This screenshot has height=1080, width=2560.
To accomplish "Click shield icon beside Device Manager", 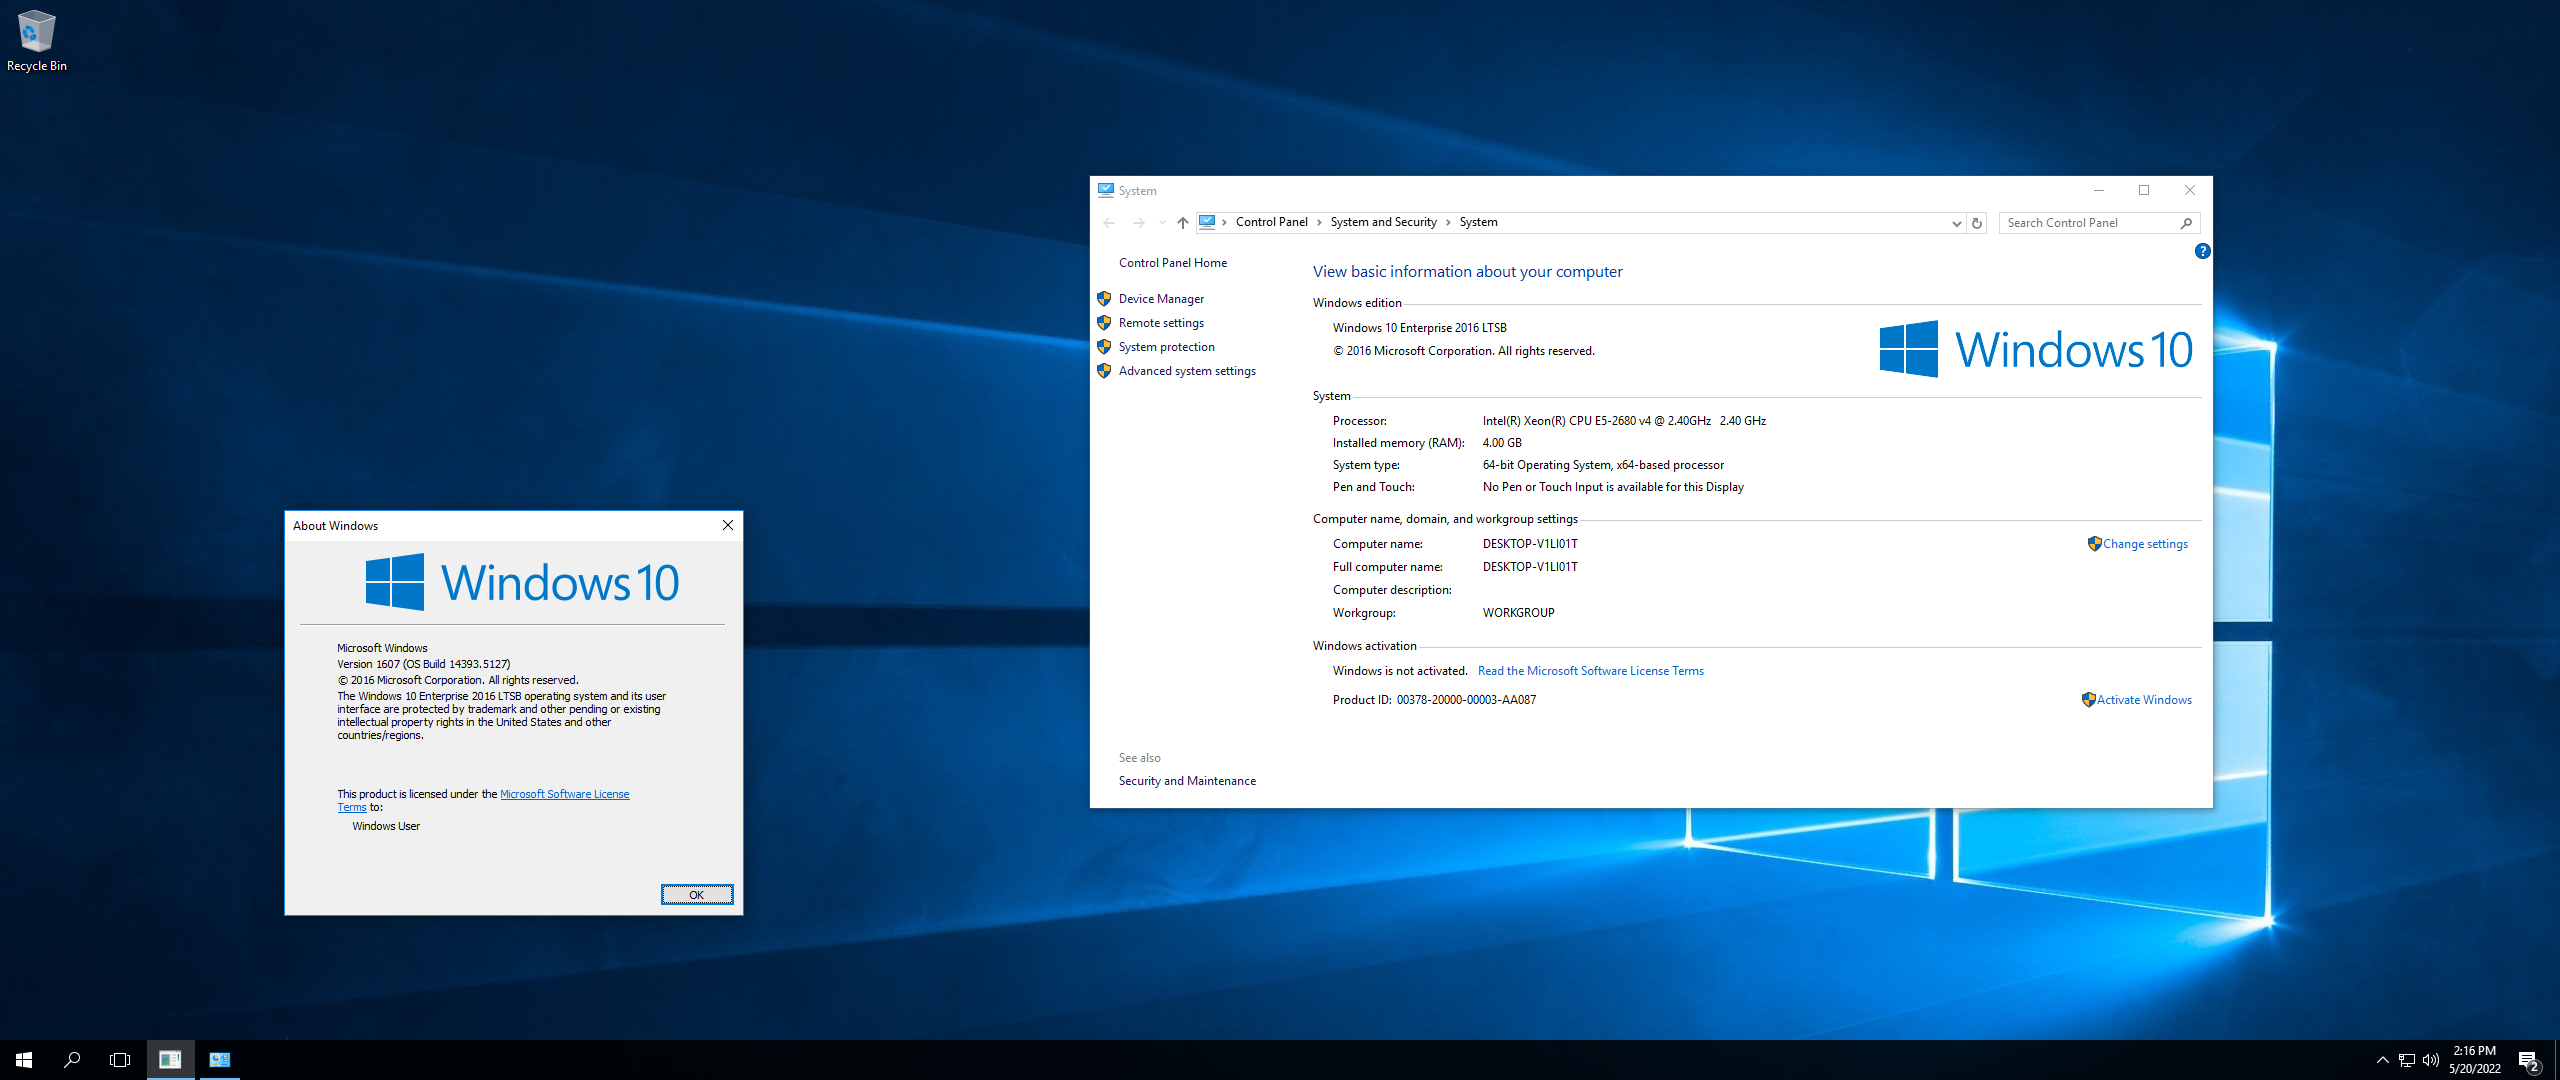I will (x=1104, y=299).
